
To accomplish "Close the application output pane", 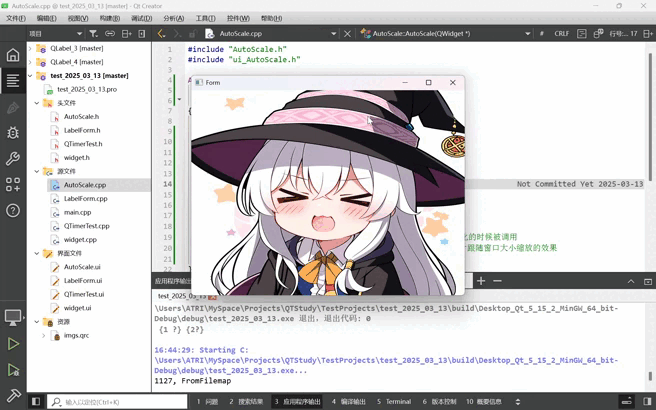I will [x=648, y=282].
